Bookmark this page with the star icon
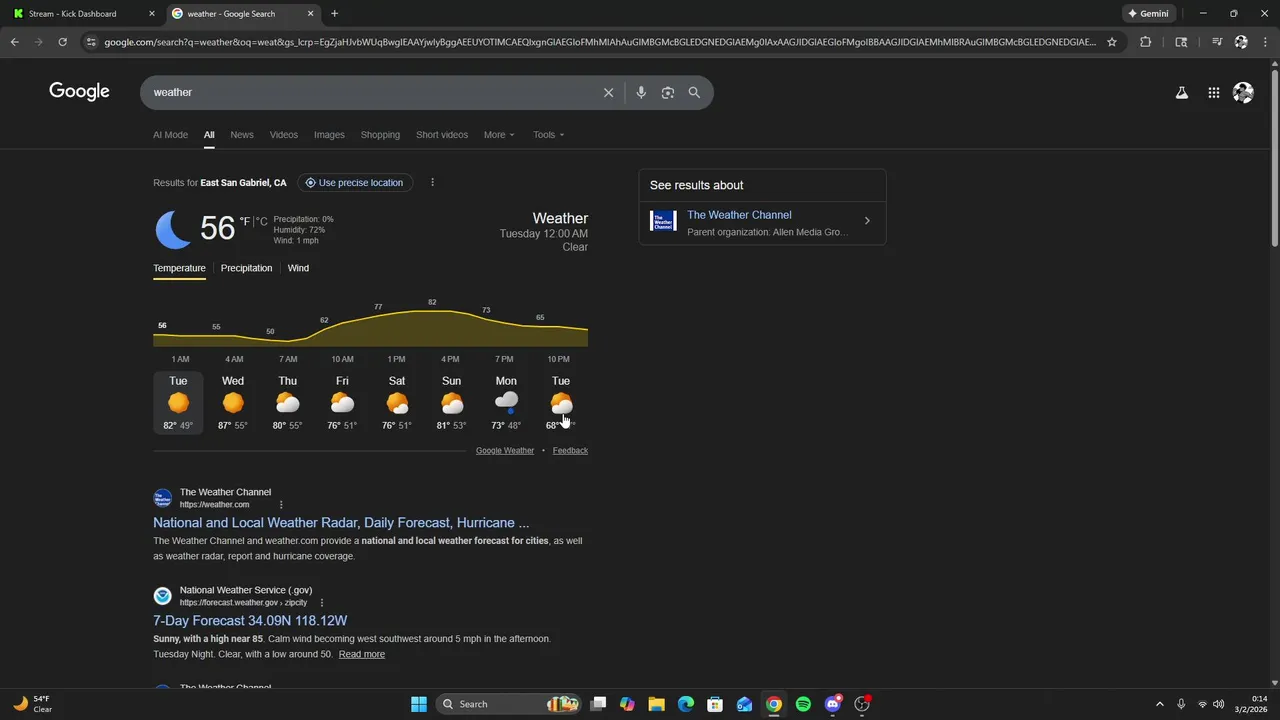The height and width of the screenshot is (720, 1280). (x=1111, y=42)
